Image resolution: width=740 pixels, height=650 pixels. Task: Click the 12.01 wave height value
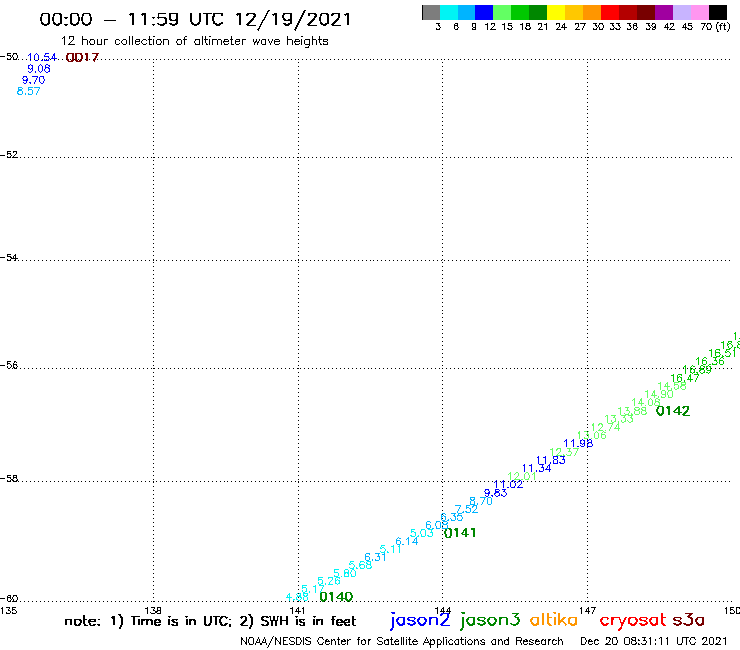(x=522, y=477)
